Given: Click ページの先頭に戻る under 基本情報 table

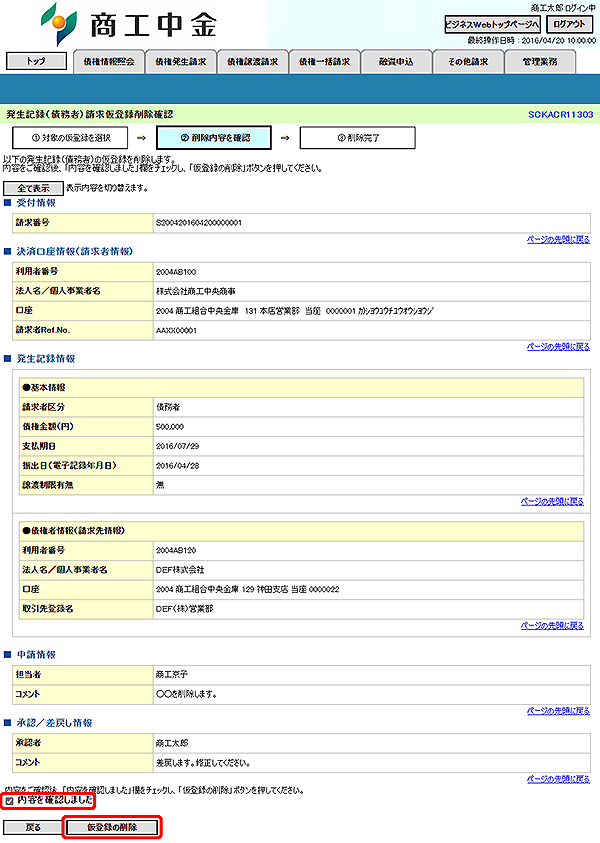Looking at the screenshot, I should 552,502.
